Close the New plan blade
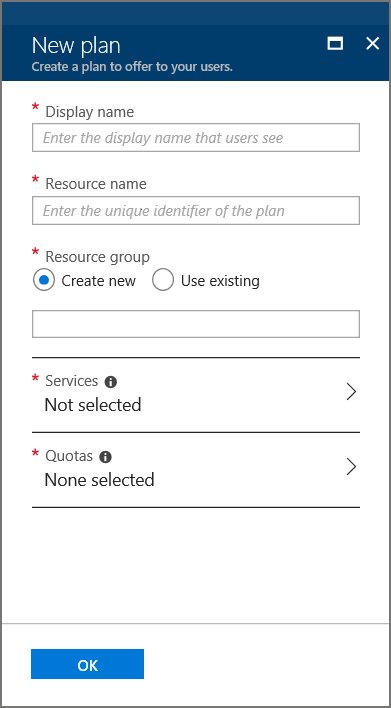391x708 pixels. point(372,43)
